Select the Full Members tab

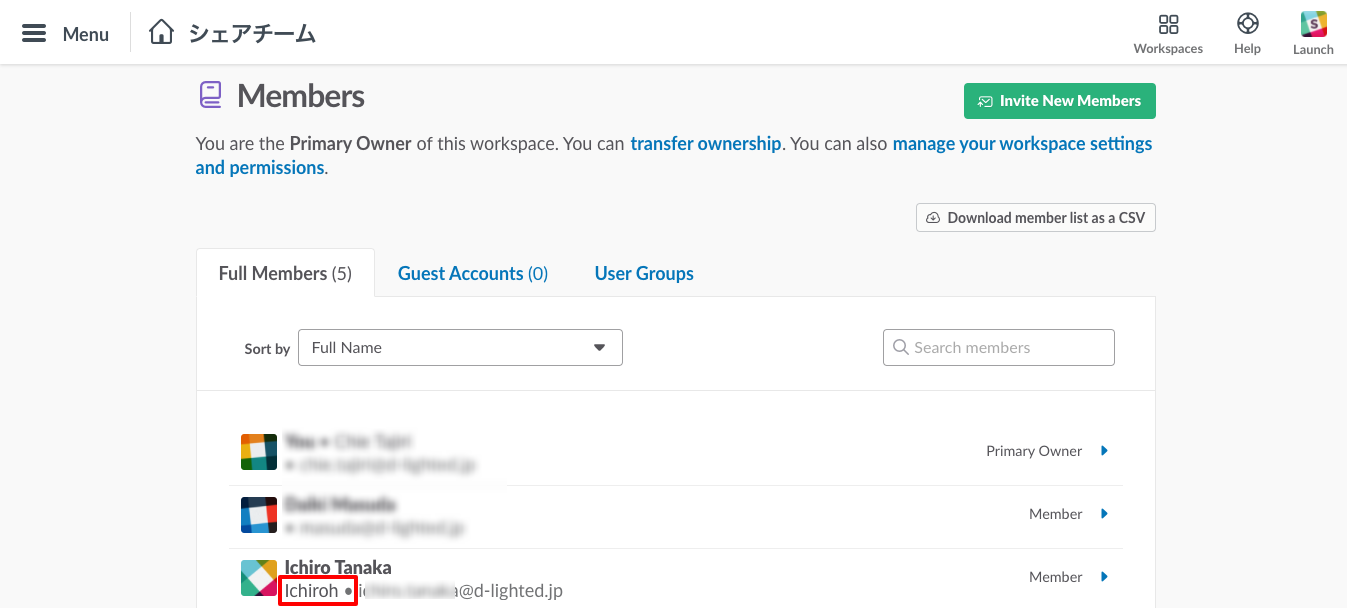click(285, 274)
